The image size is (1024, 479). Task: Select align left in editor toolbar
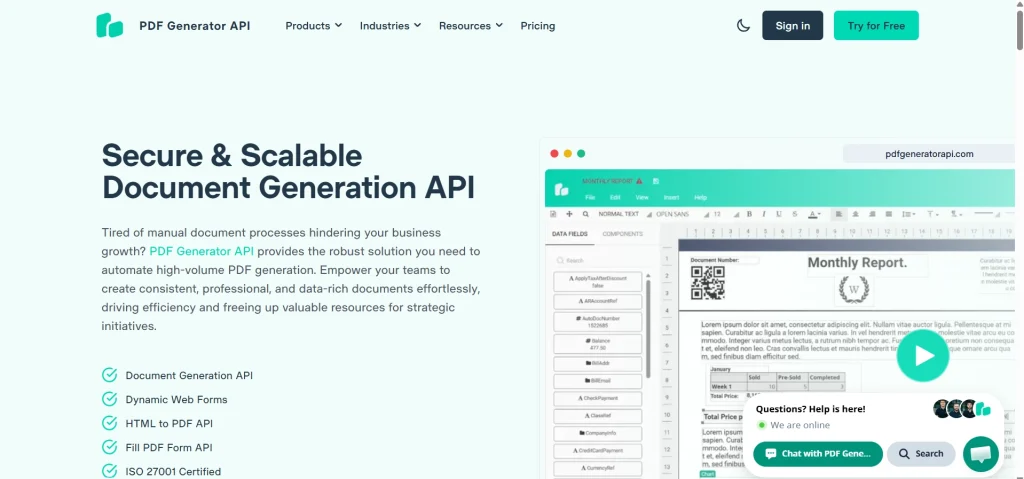pyautogui.click(x=839, y=214)
